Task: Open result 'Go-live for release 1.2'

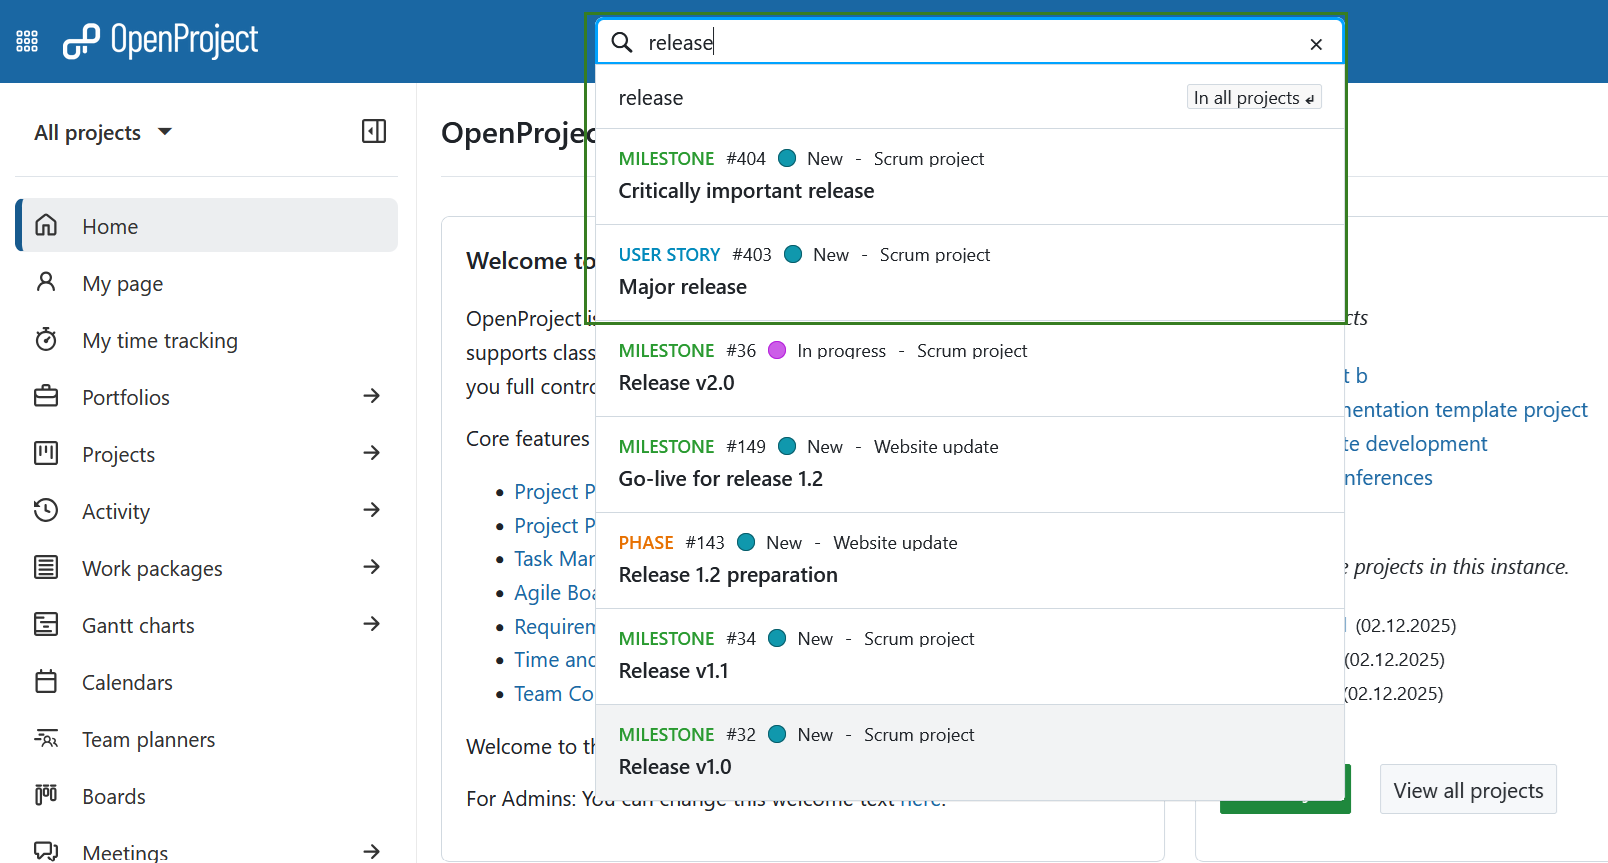Action: [970, 464]
